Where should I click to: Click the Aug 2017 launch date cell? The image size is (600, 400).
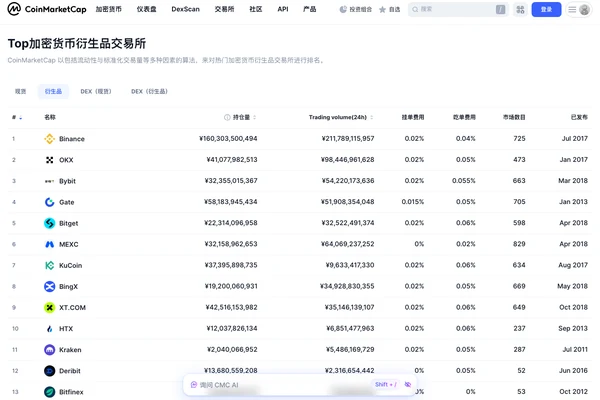tap(572, 265)
